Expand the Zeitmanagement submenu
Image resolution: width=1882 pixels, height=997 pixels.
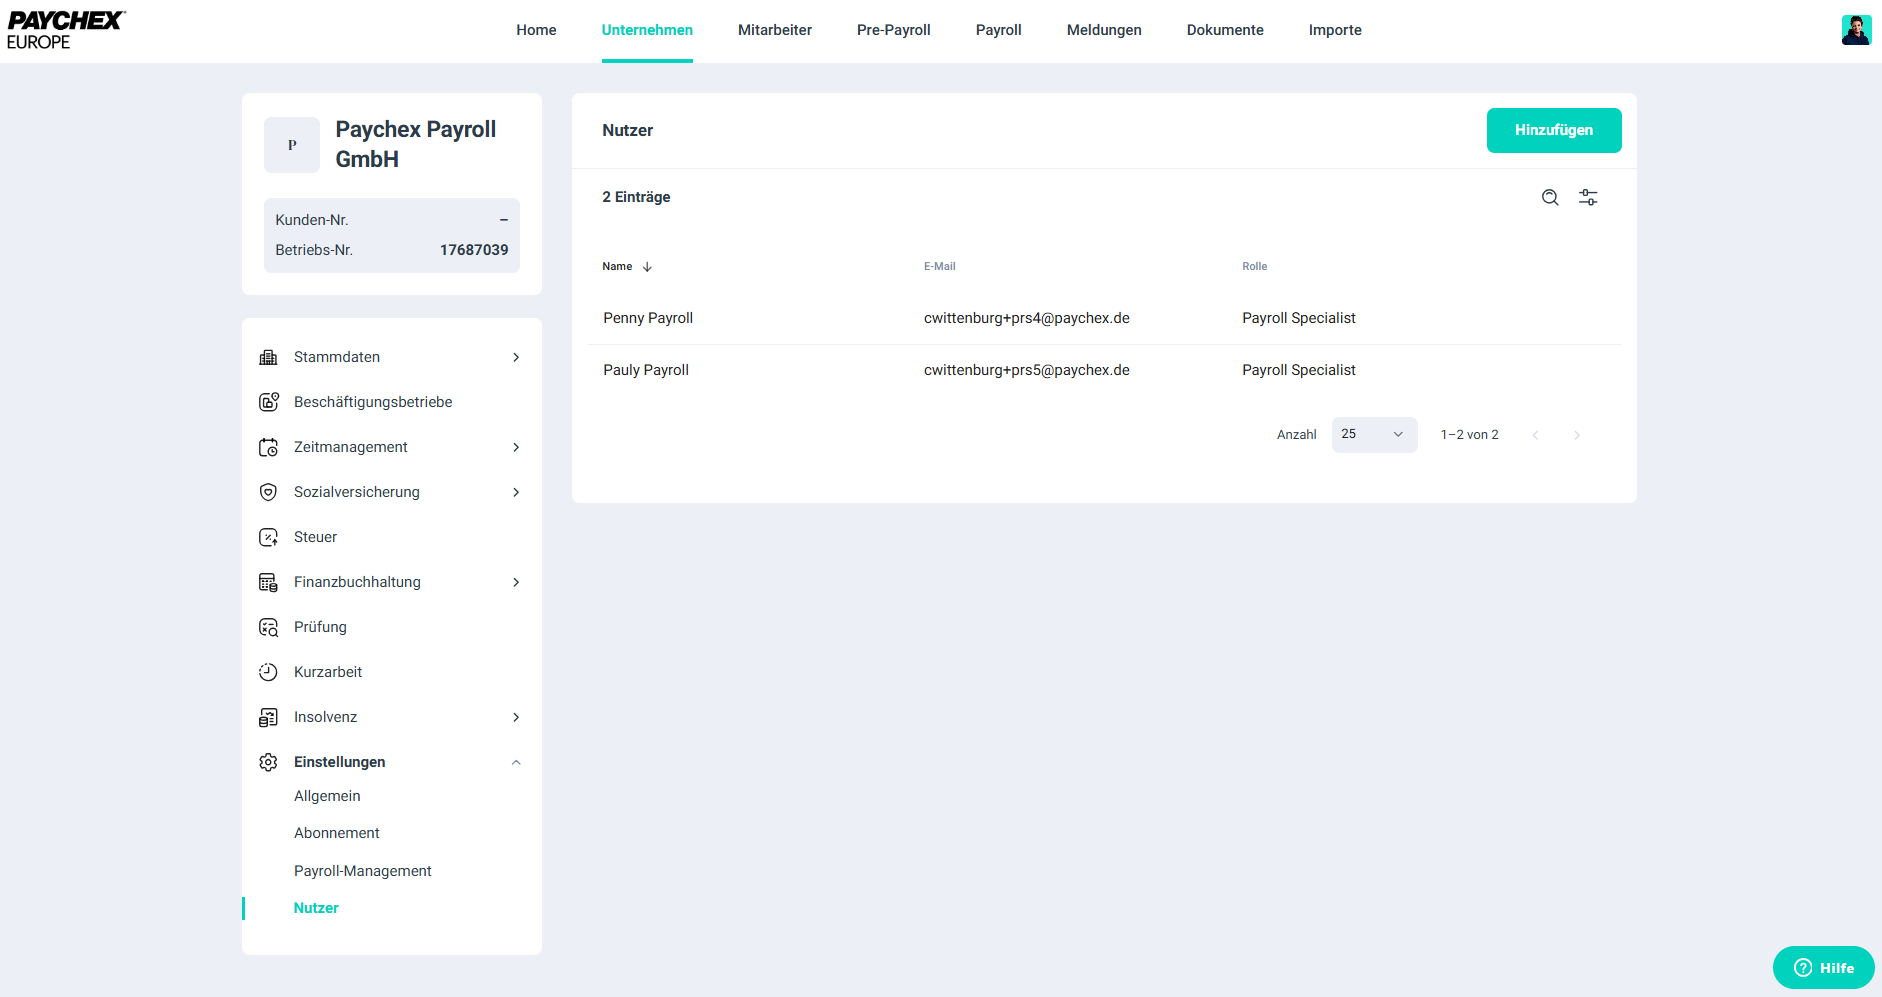click(516, 447)
